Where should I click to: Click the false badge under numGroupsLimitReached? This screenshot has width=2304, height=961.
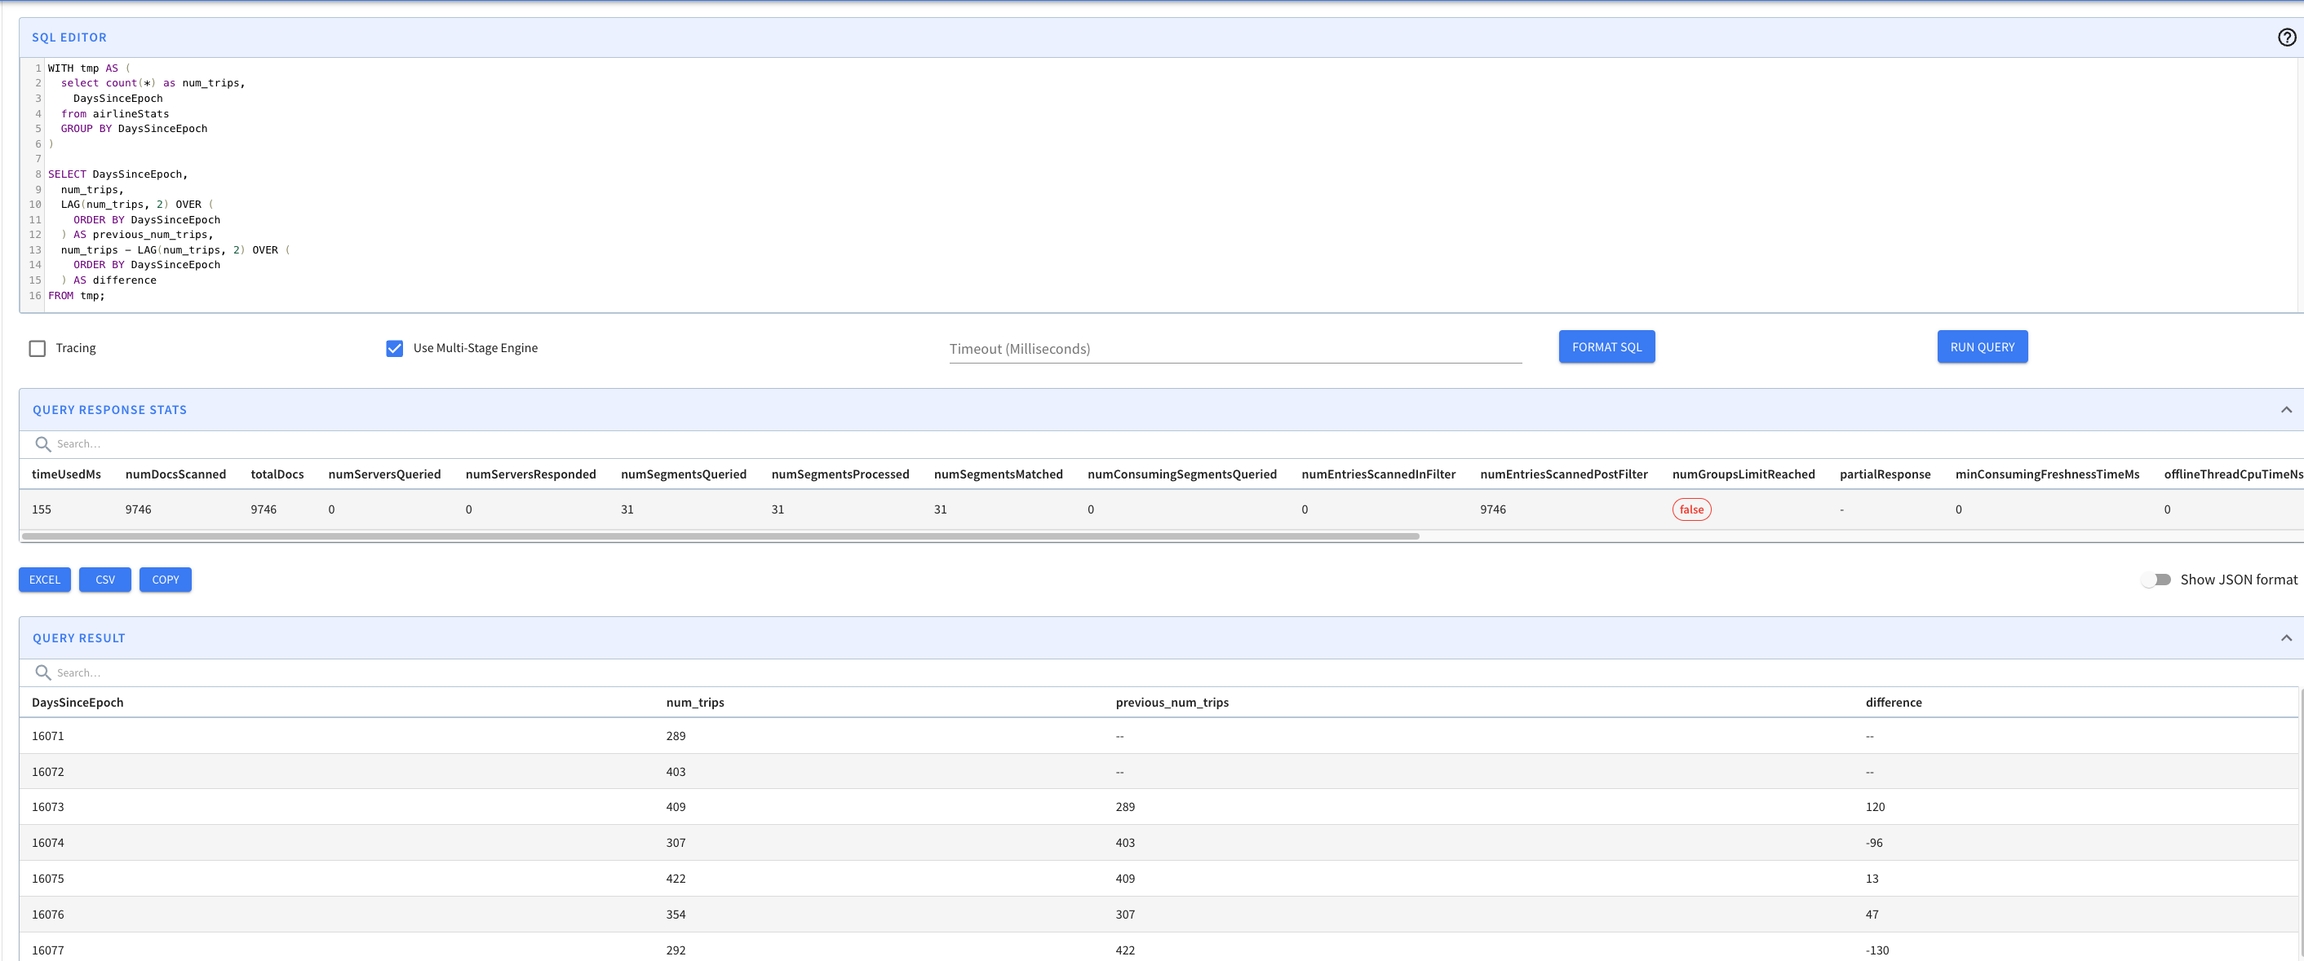[x=1691, y=510]
